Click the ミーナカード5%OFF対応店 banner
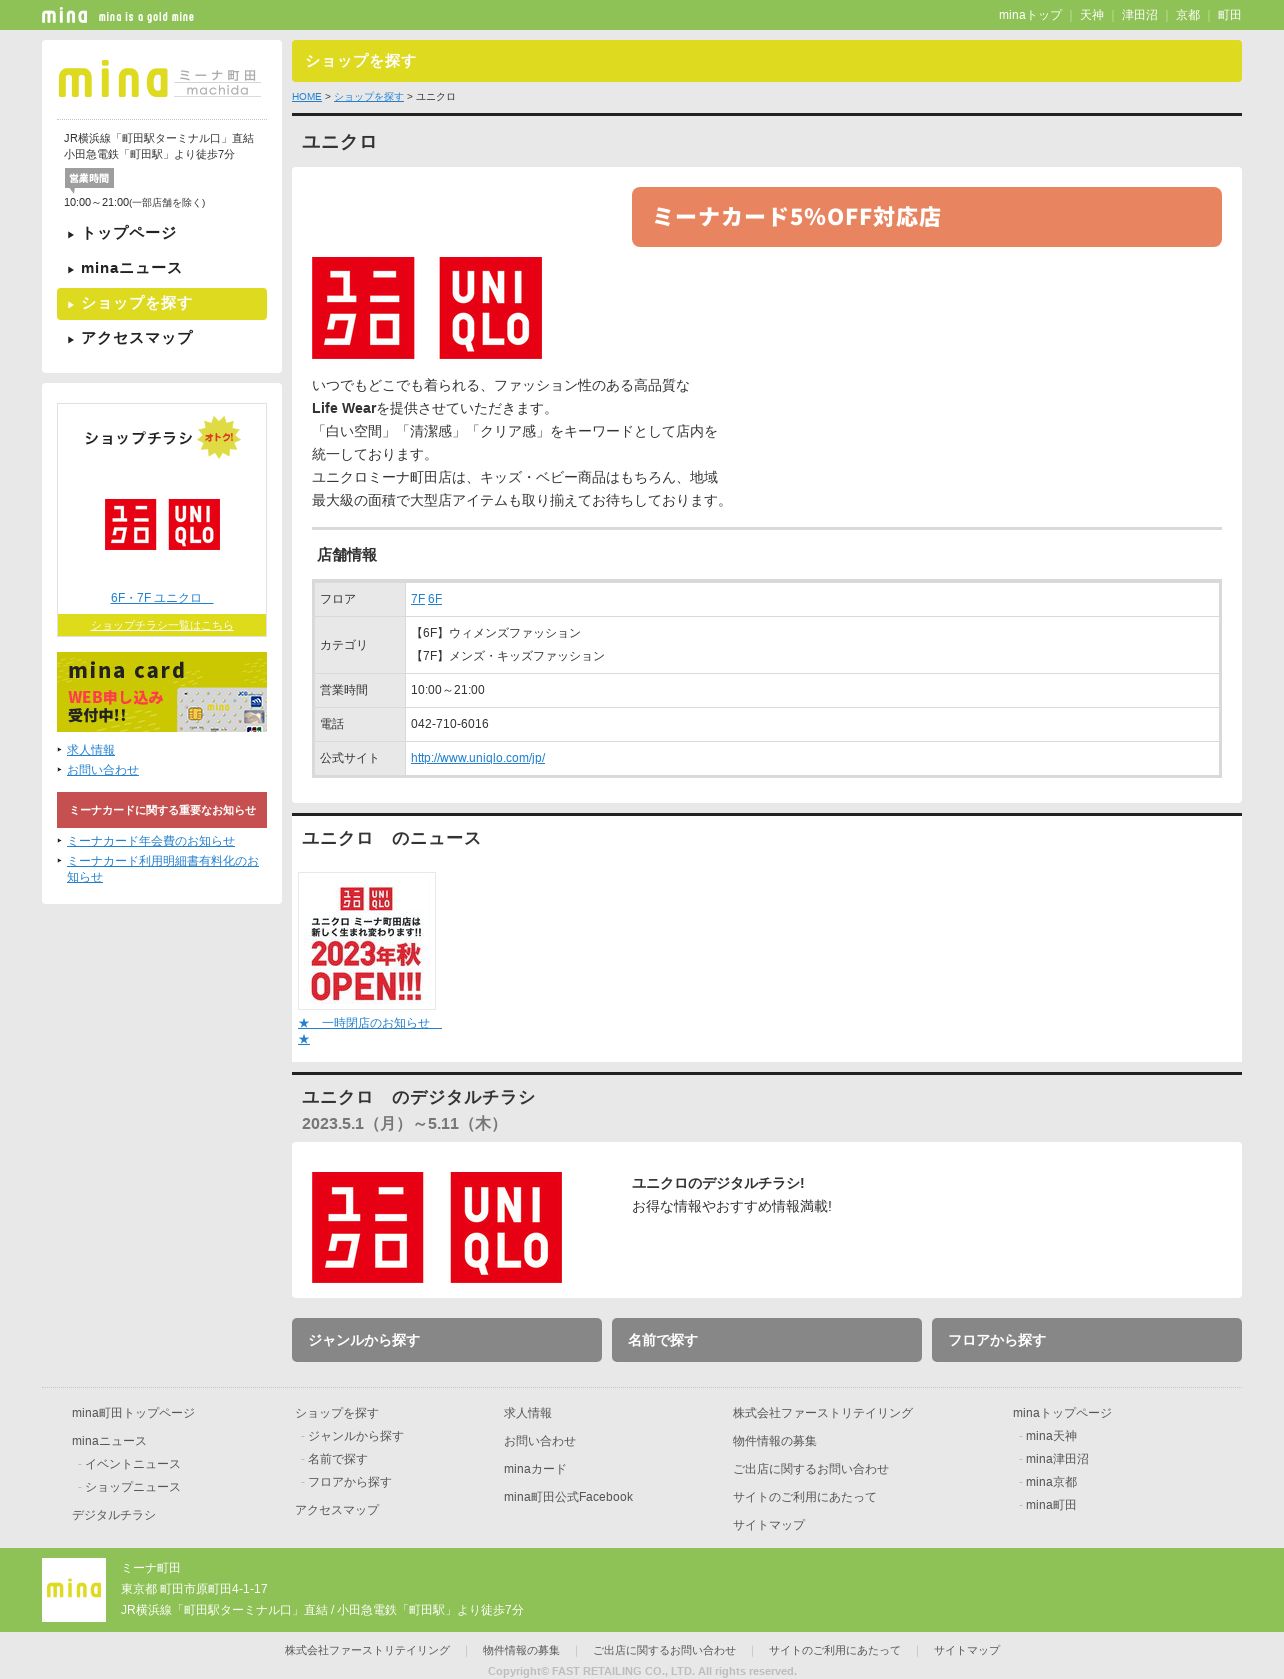 click(x=927, y=217)
